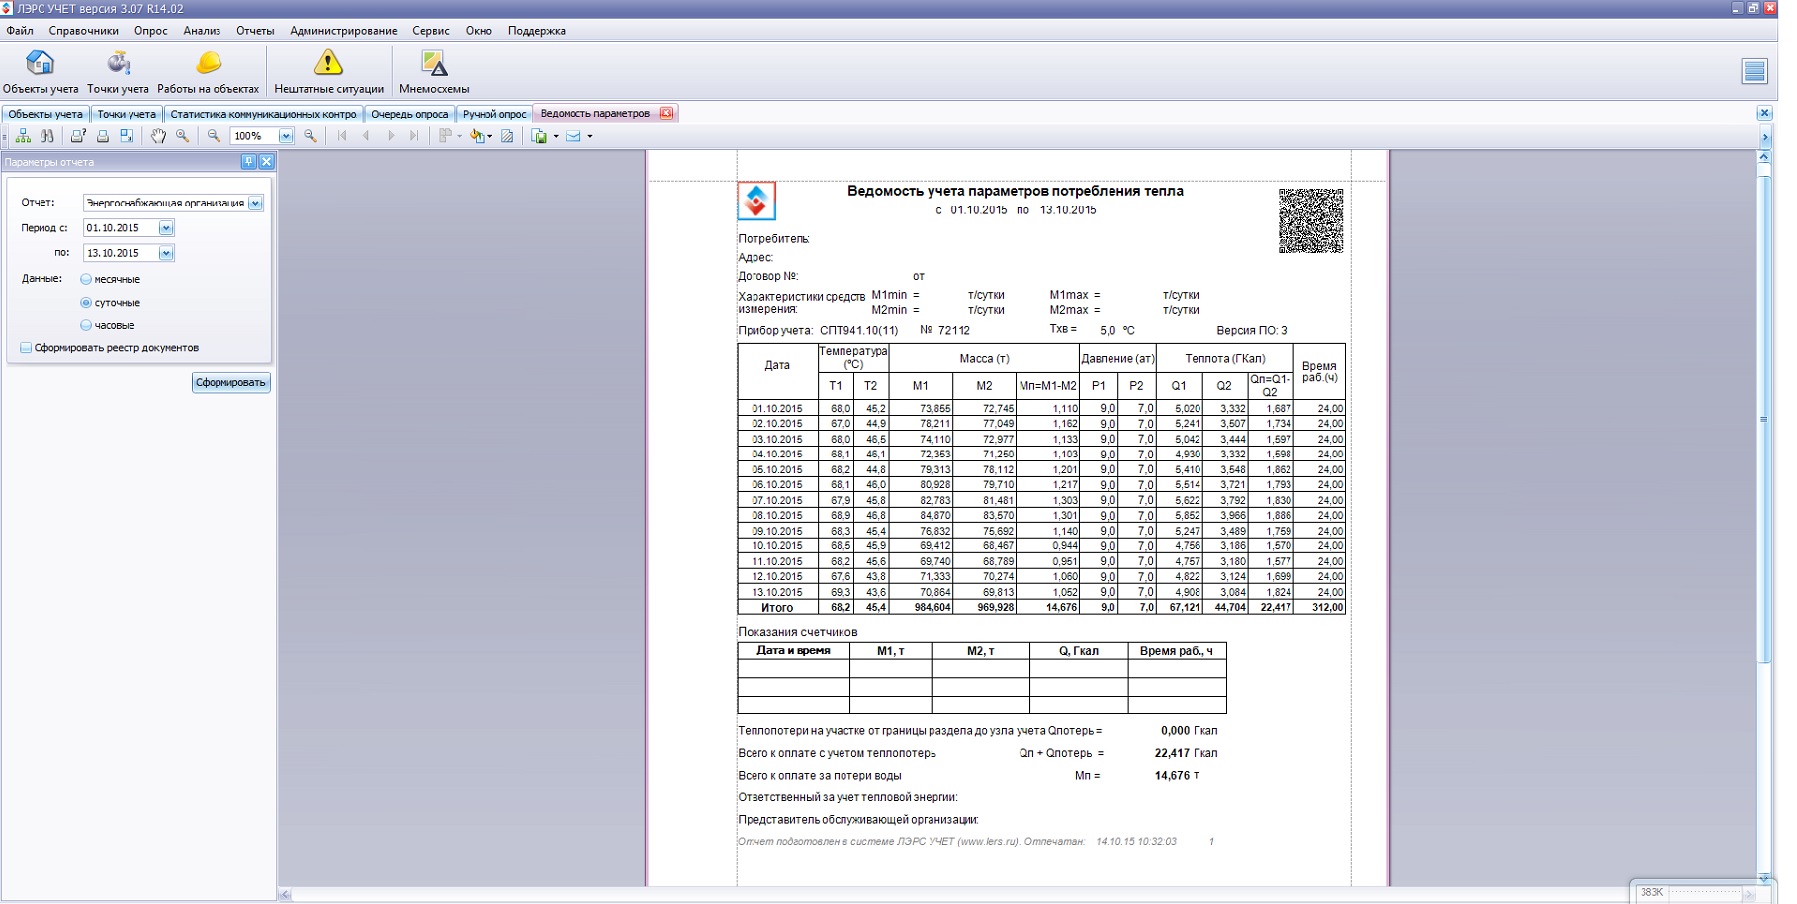Click the Итого row label in the table
Image resolution: width=1797 pixels, height=904 pixels.
pos(777,607)
